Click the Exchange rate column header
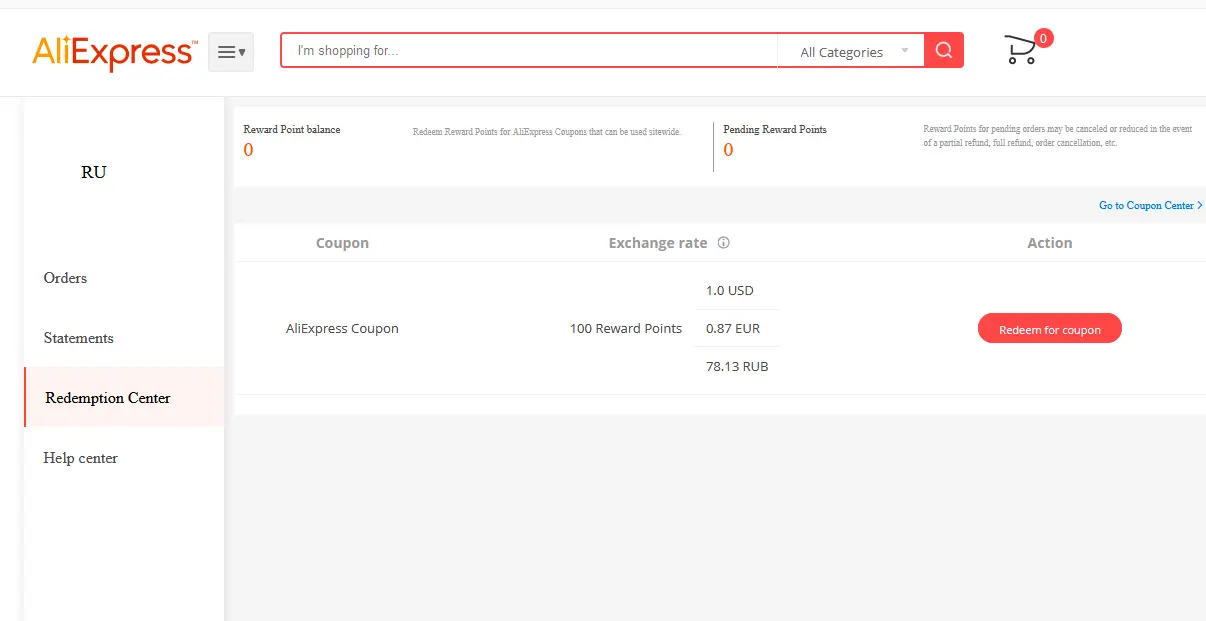Image resolution: width=1206 pixels, height=621 pixels. tap(658, 243)
